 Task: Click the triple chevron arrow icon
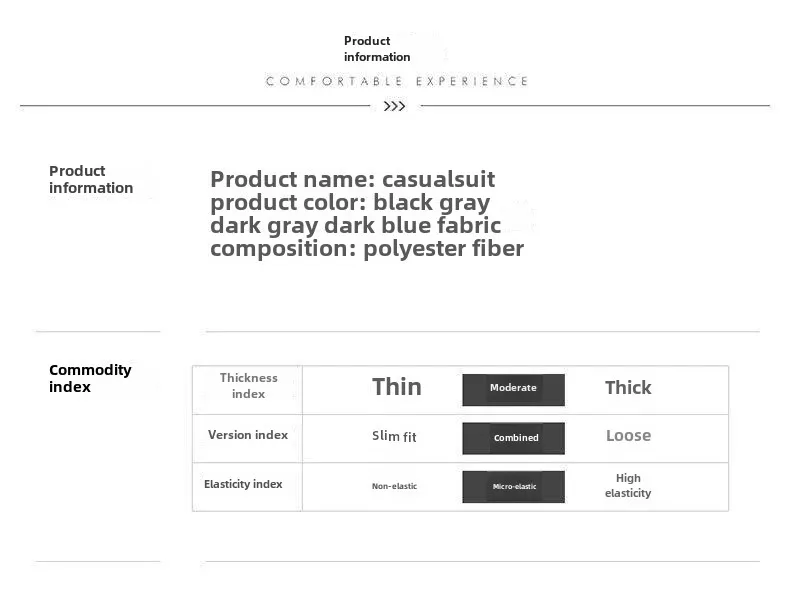[394, 106]
